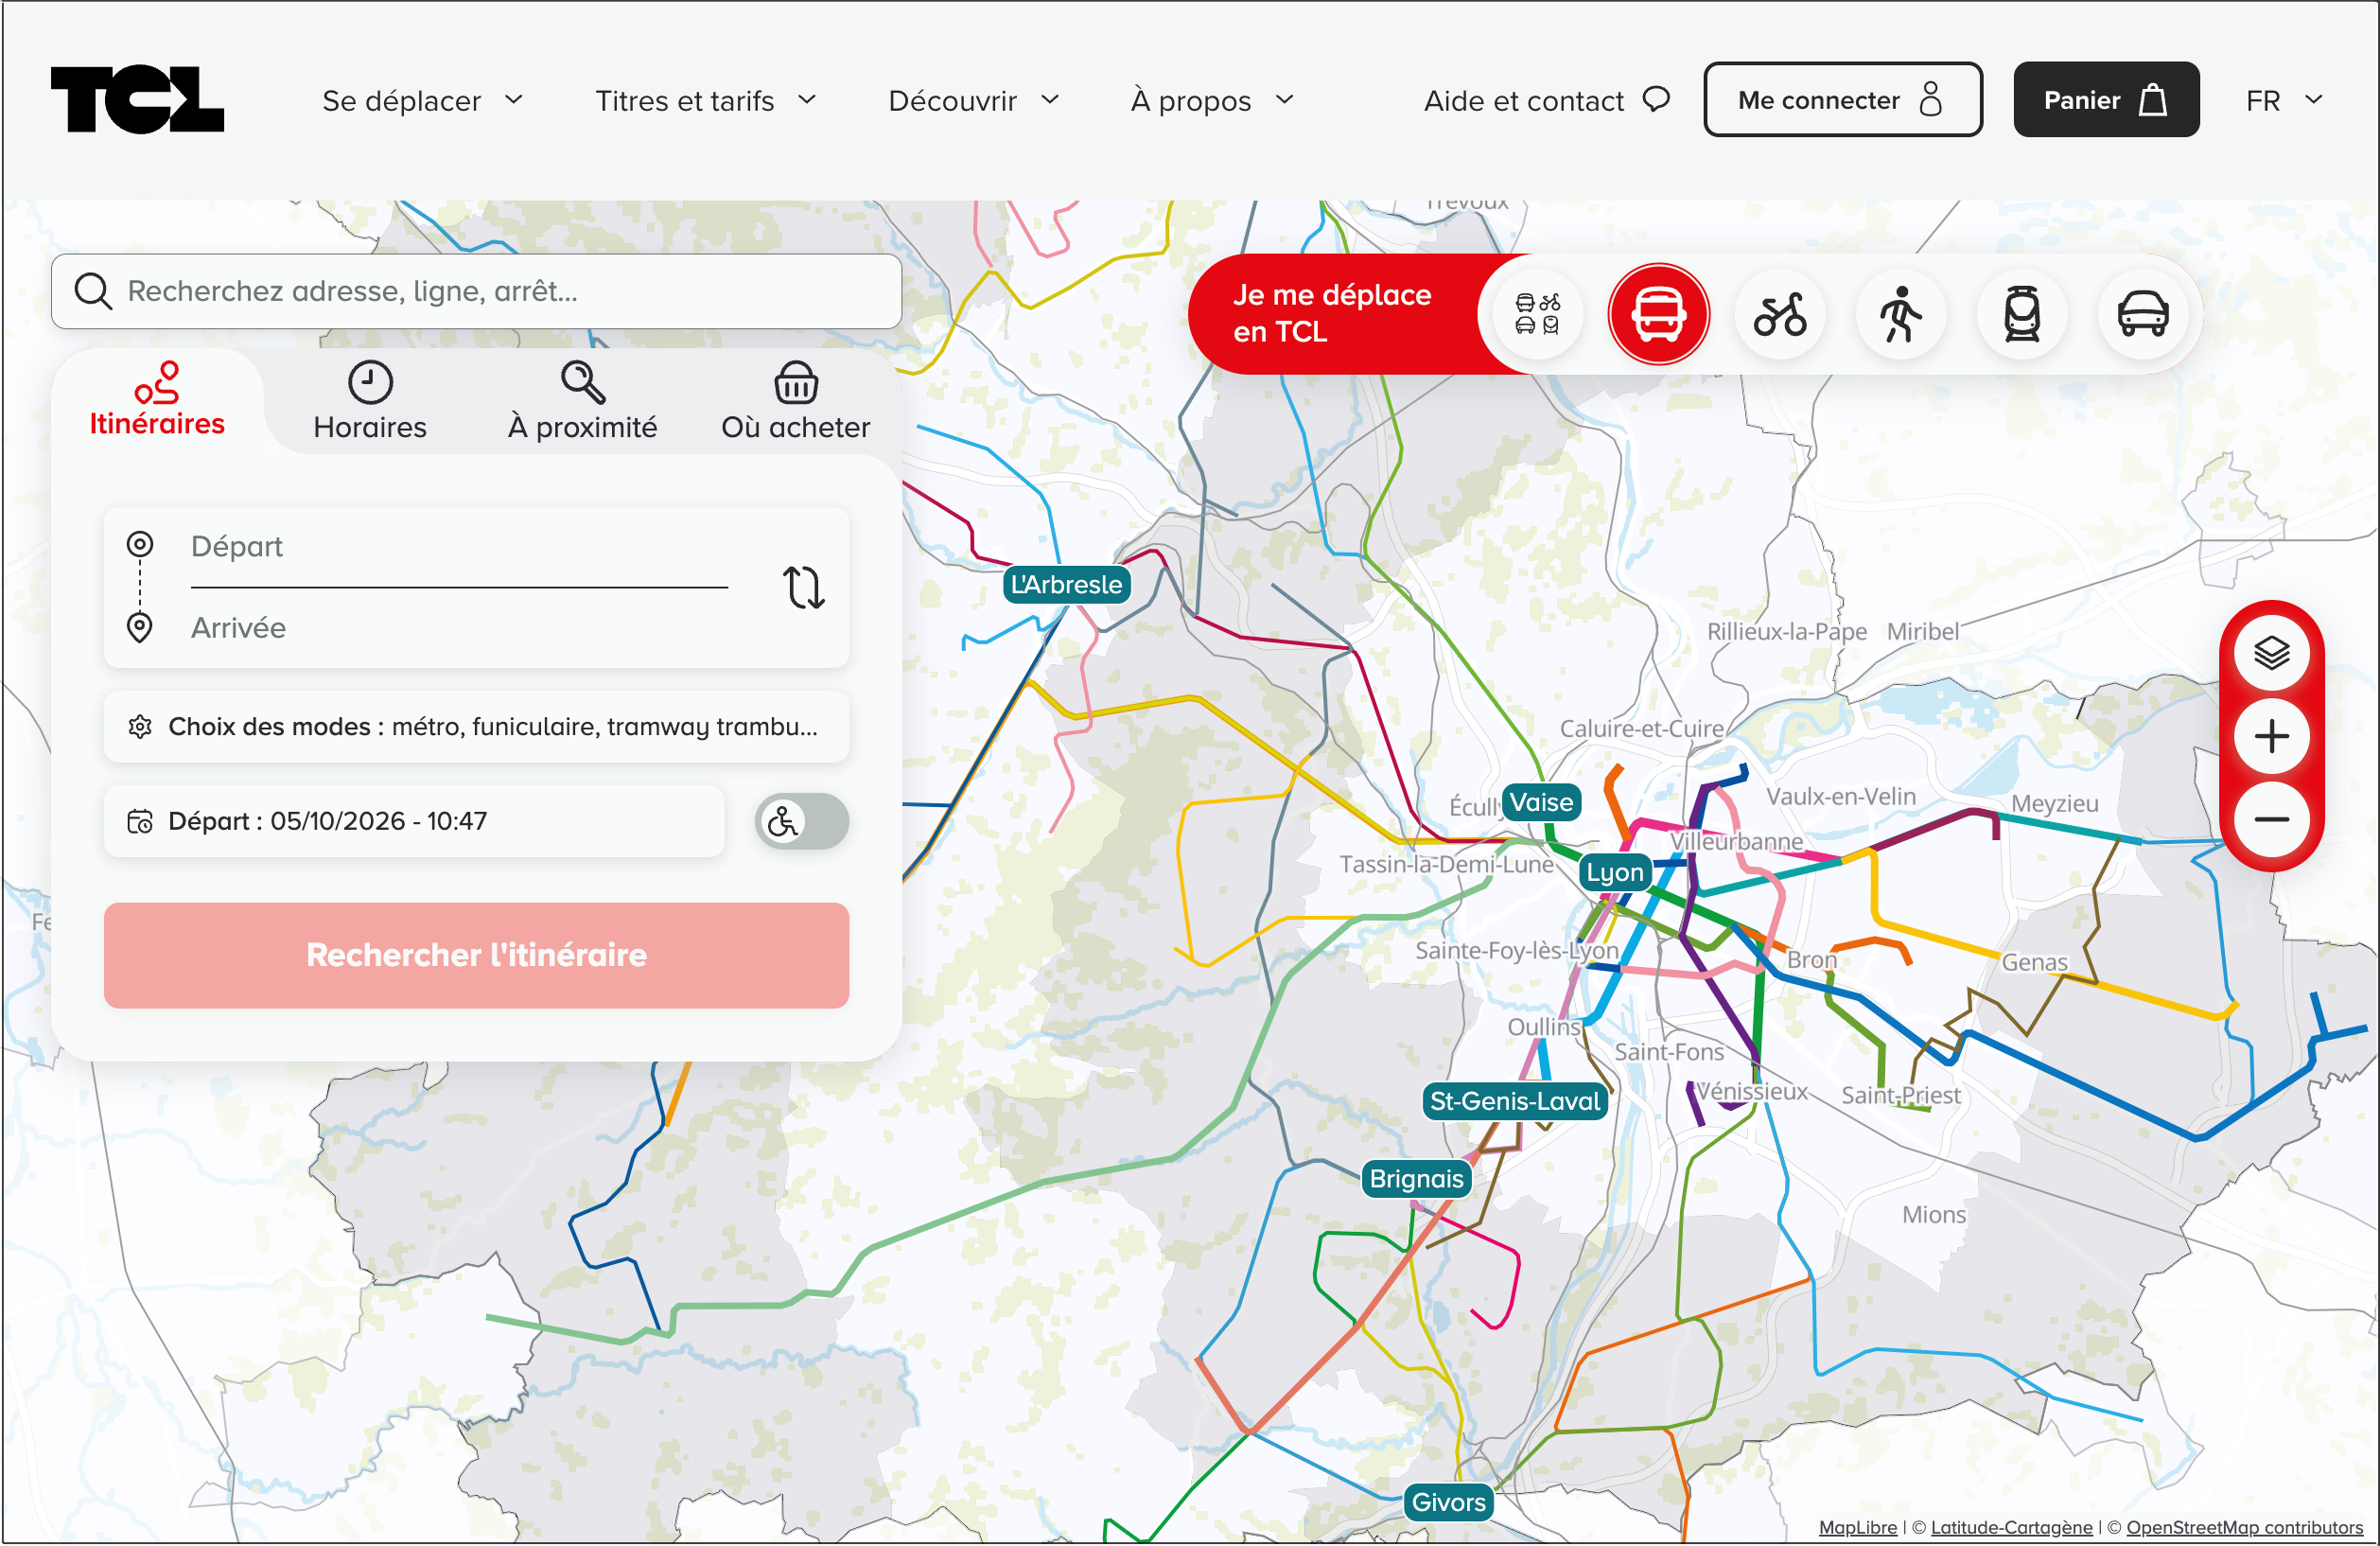Click Rechercher l'itinéraire button
The width and height of the screenshot is (2380, 1546).
[x=476, y=955]
